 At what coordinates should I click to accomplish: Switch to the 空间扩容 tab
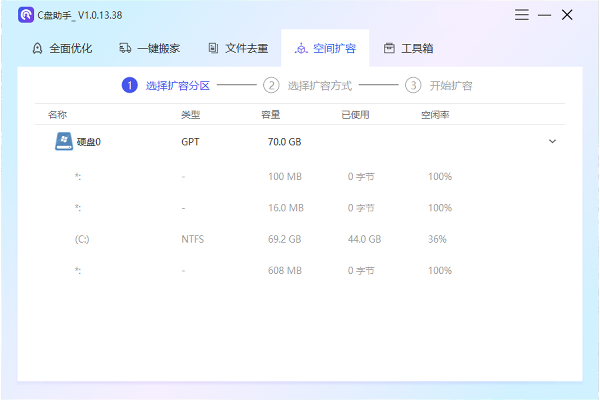coord(325,48)
